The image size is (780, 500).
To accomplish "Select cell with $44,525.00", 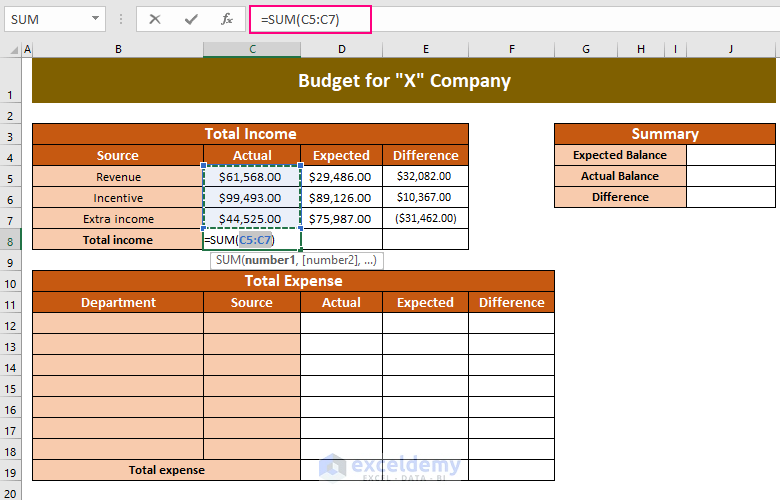I will (252, 218).
